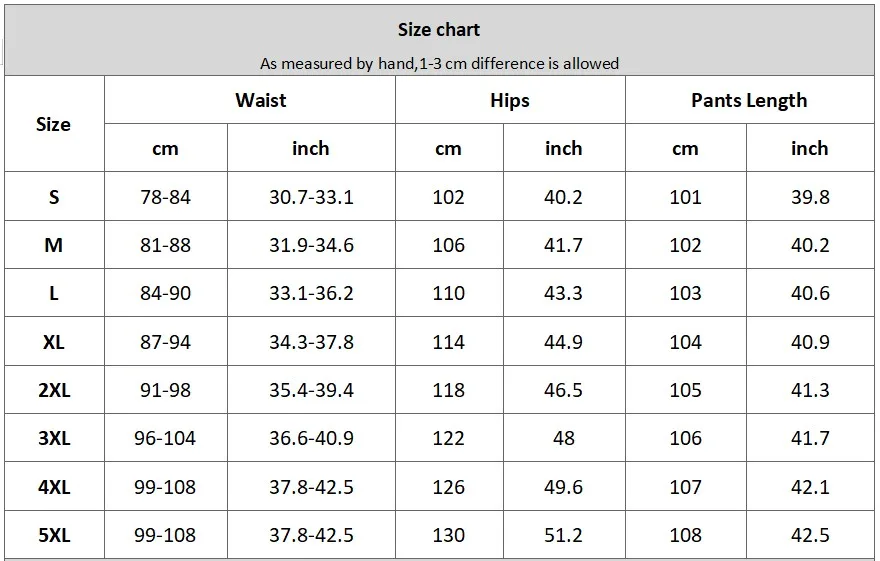Image resolution: width=880 pixels, height=561 pixels.
Task: Click waist cm value 96-104
Action: pos(165,438)
